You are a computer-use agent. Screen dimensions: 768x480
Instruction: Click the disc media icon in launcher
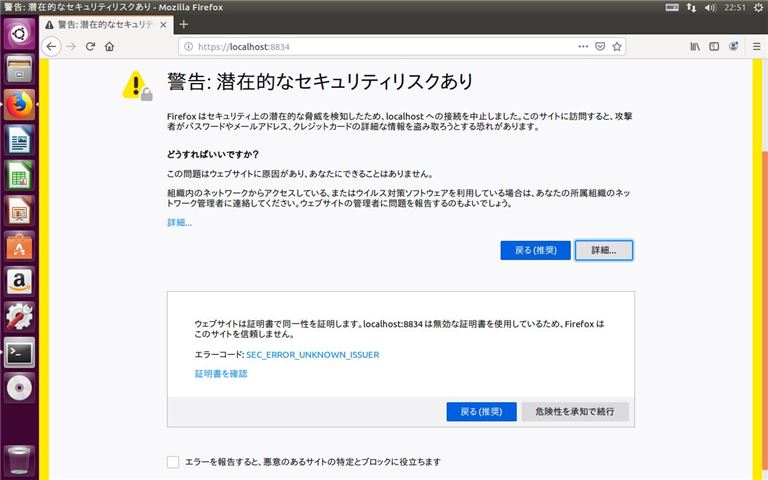pyautogui.click(x=19, y=388)
